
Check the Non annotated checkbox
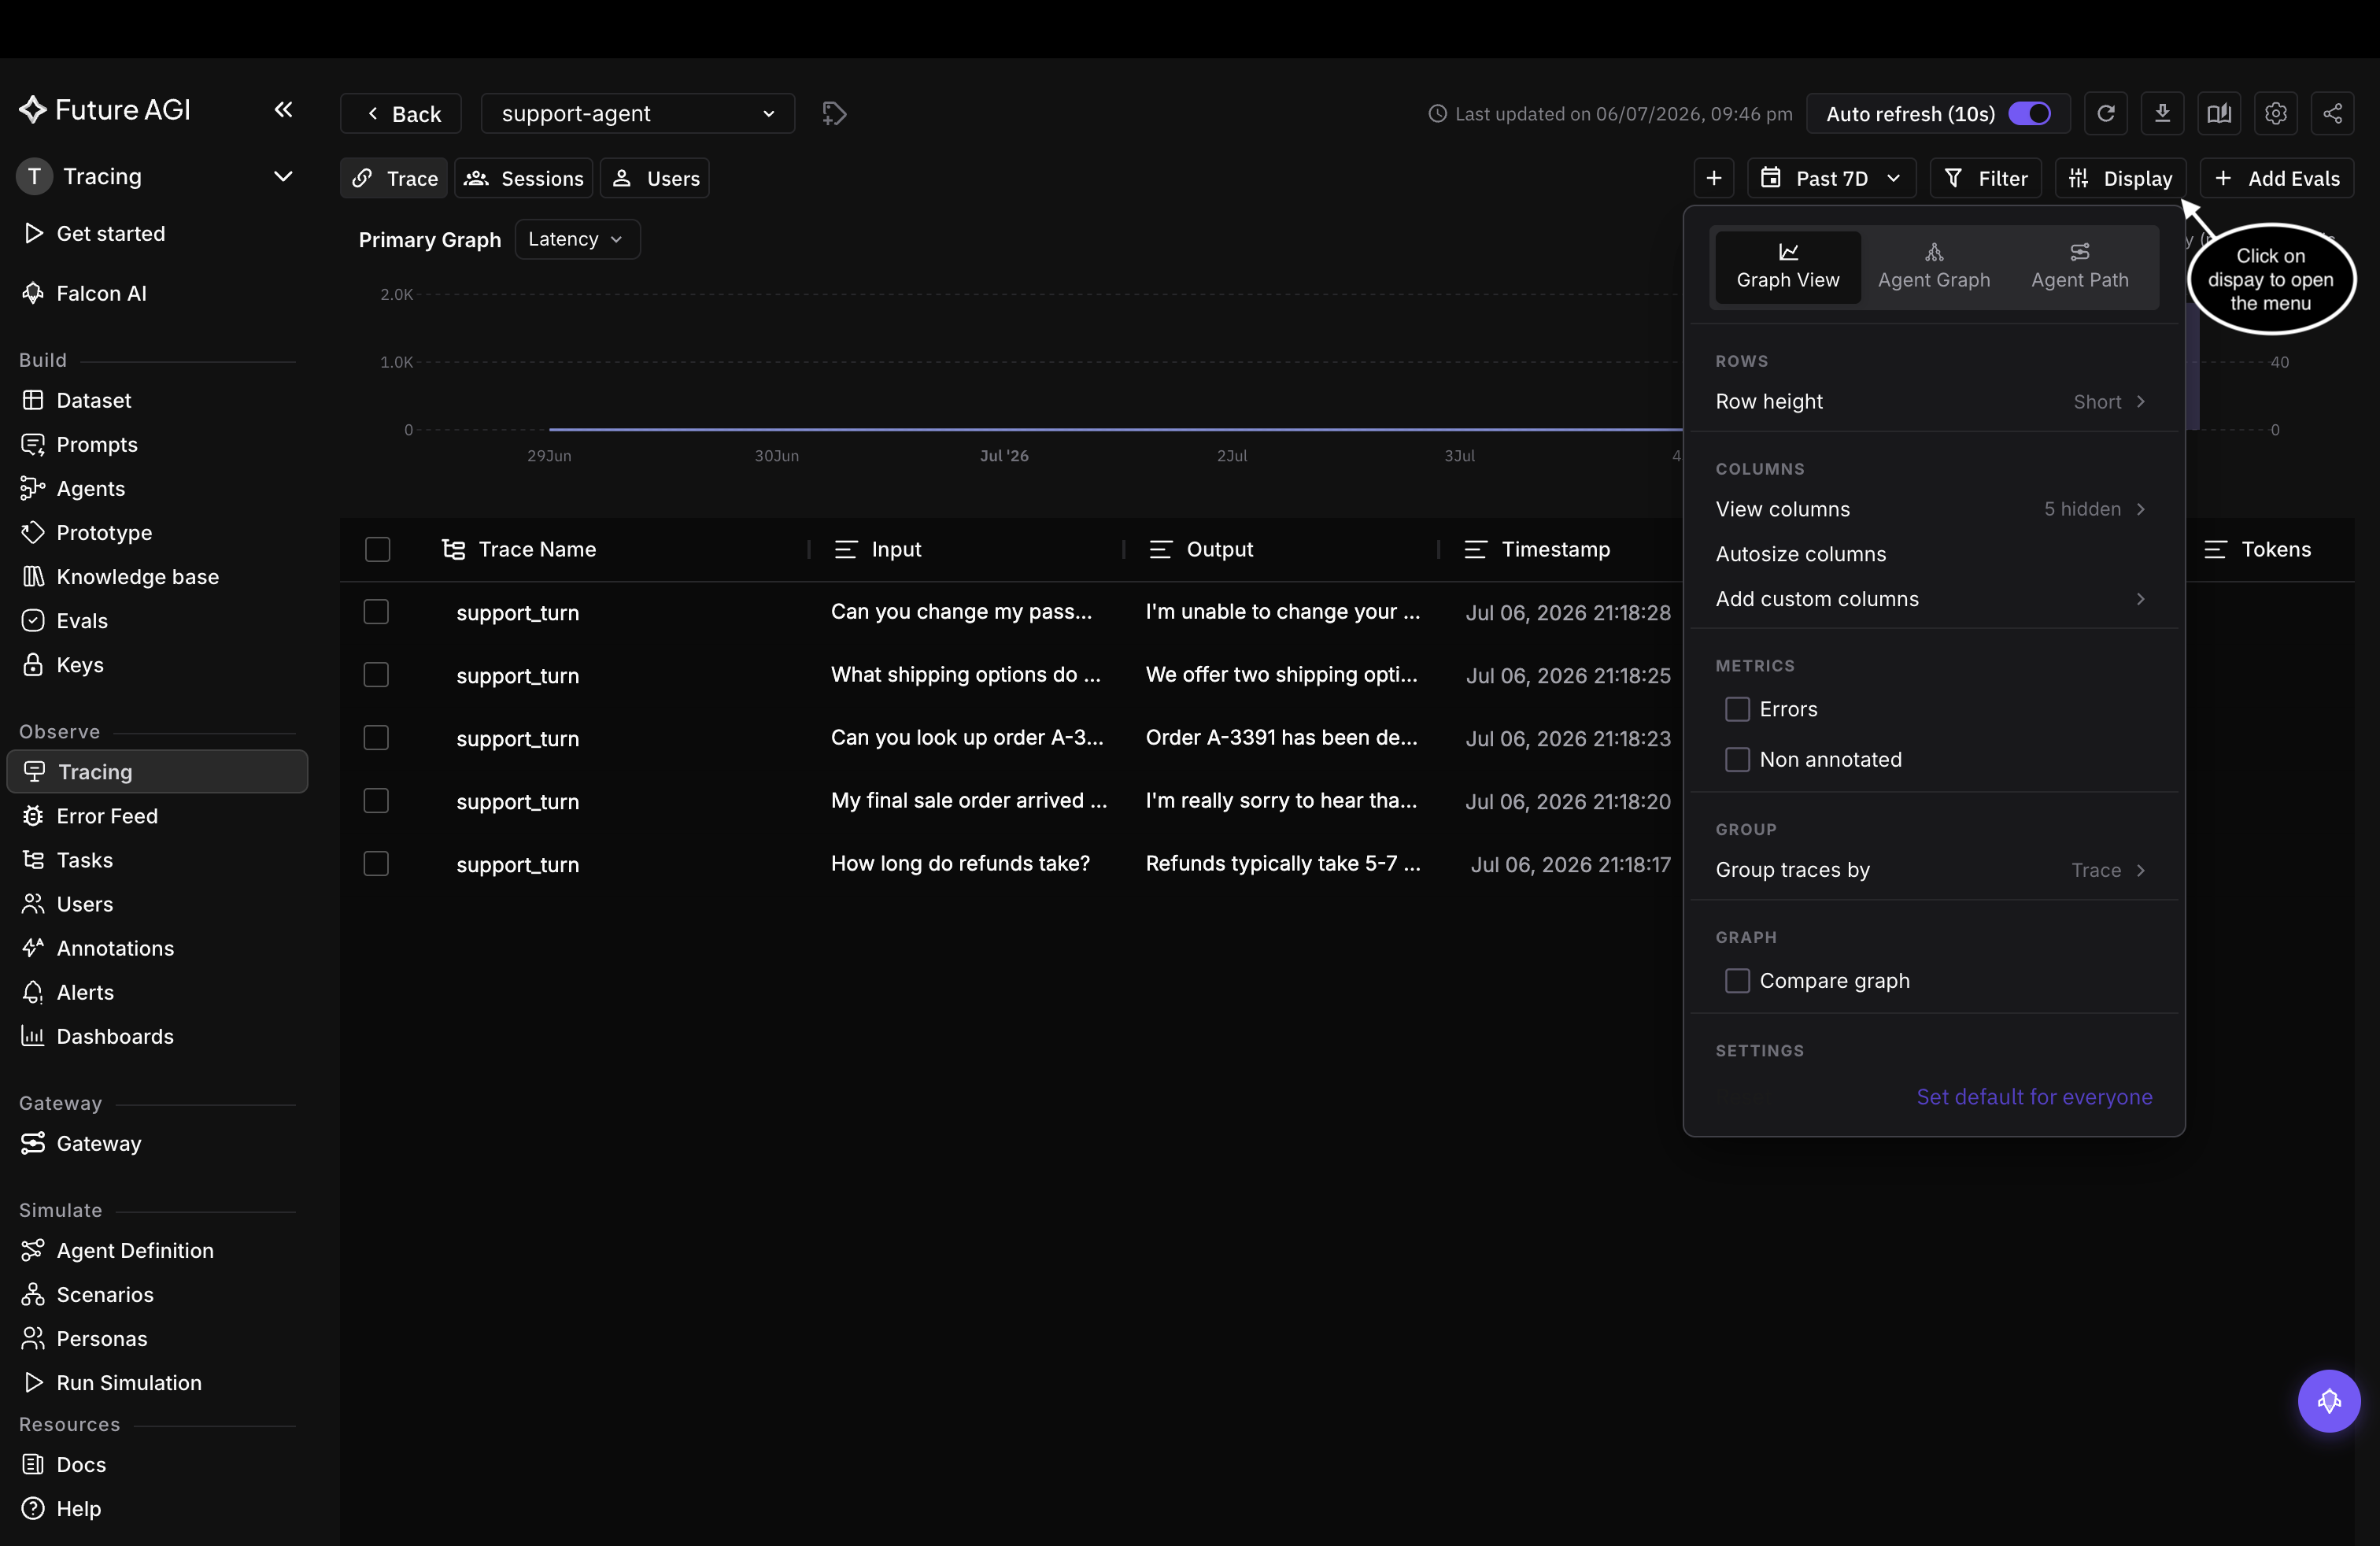coord(1737,759)
